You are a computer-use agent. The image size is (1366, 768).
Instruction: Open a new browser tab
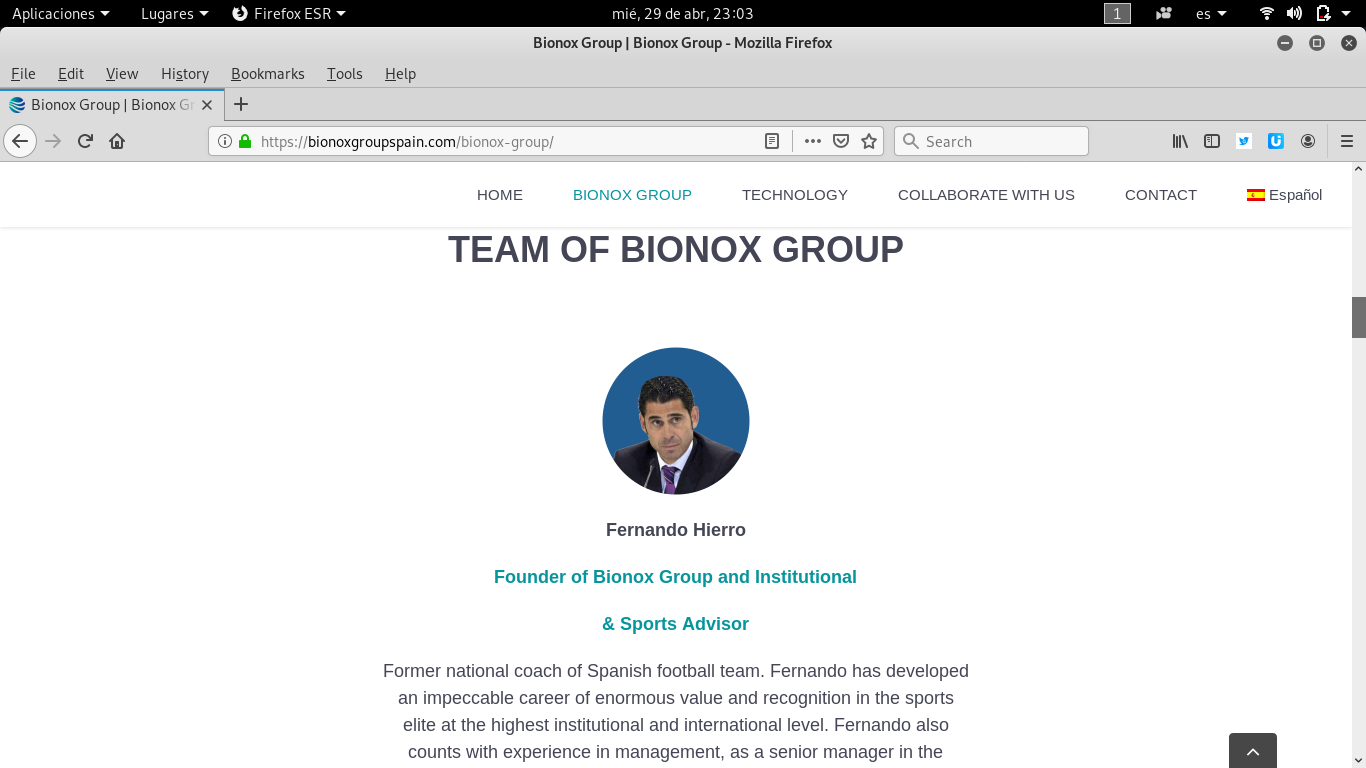[241, 104]
